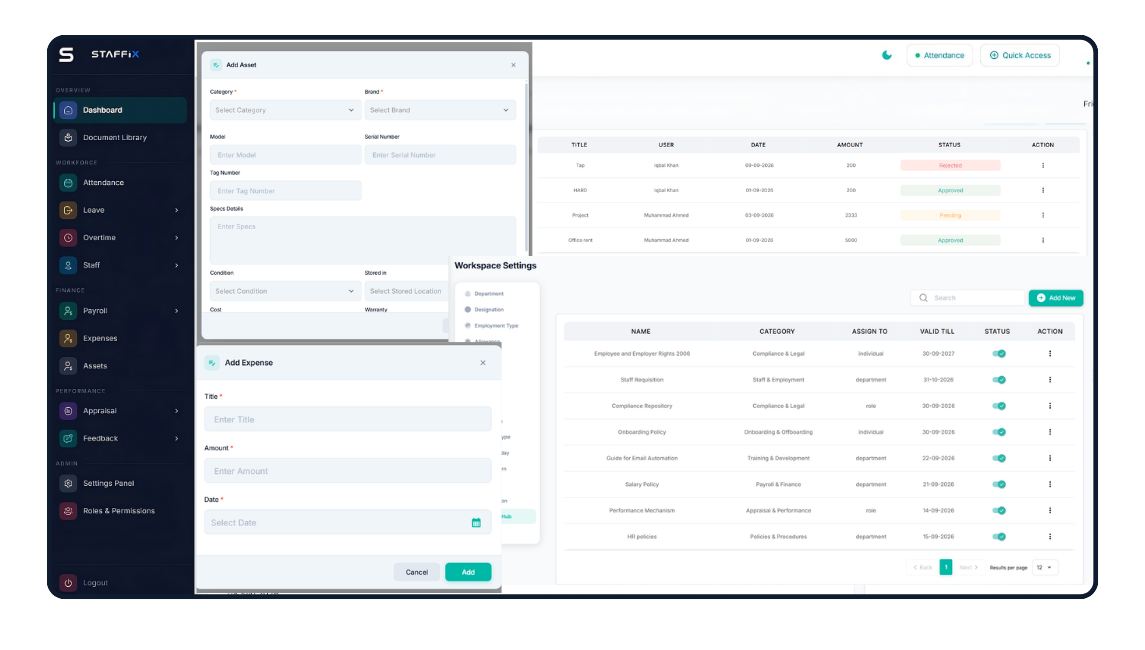Close the Add Expense dialog
1145x650 pixels.
(x=483, y=363)
